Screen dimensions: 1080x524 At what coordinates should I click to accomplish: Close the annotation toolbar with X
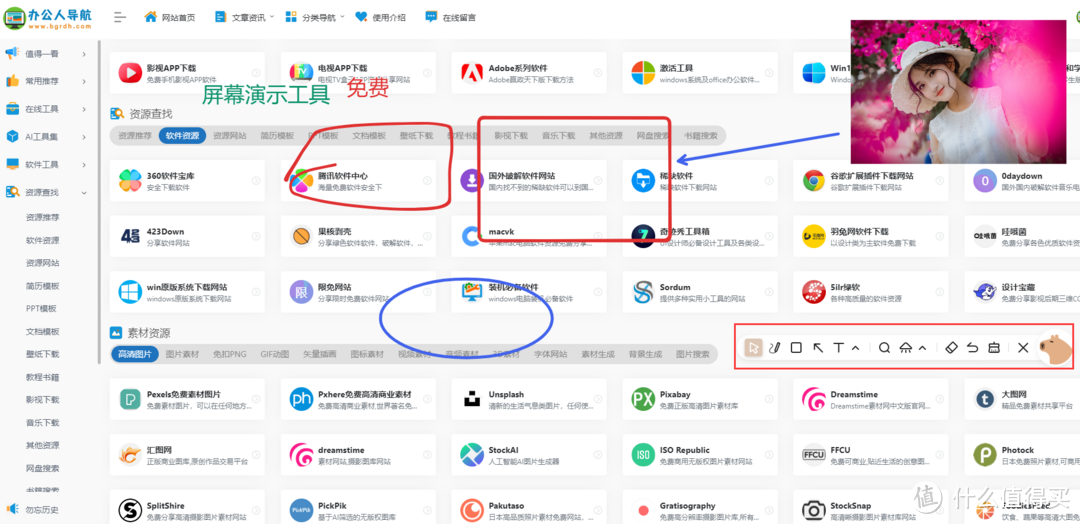[1023, 348]
